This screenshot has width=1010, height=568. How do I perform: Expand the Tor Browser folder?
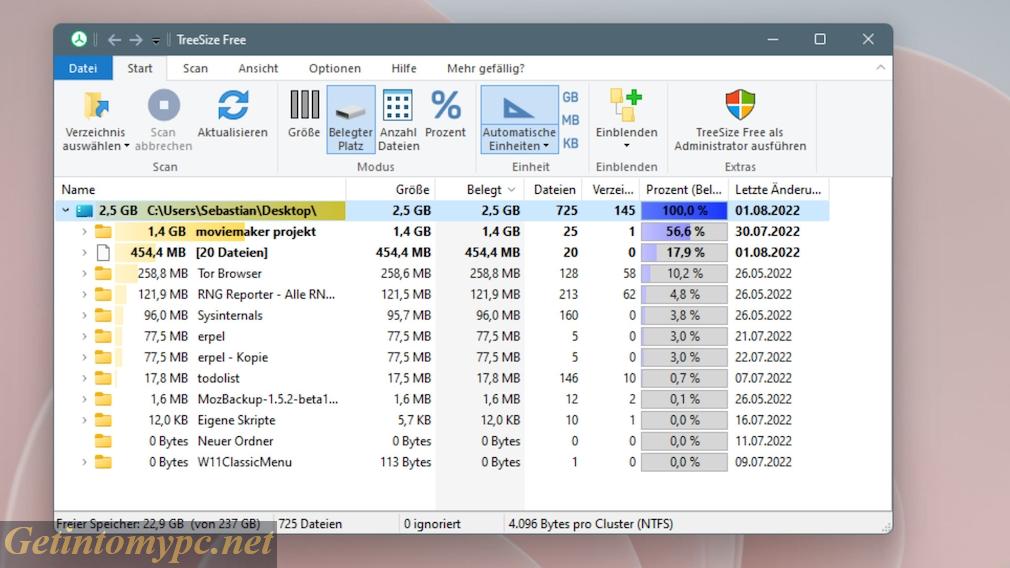[84, 274]
